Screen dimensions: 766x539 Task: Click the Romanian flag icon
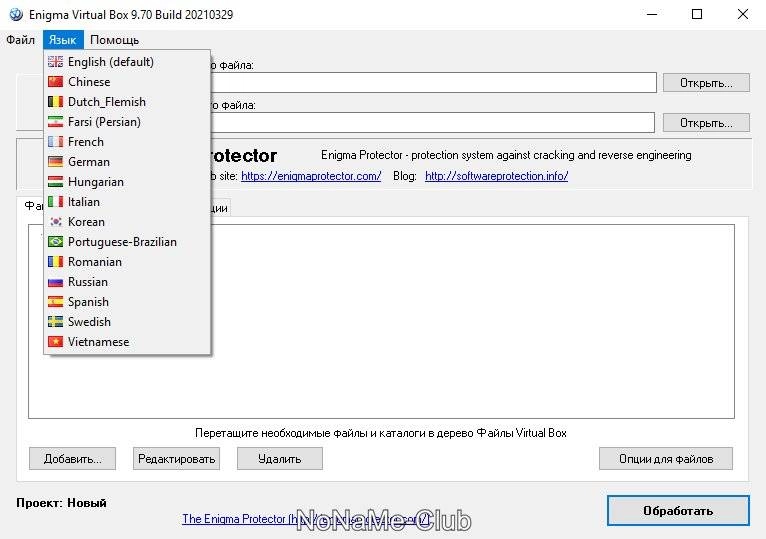click(x=55, y=262)
